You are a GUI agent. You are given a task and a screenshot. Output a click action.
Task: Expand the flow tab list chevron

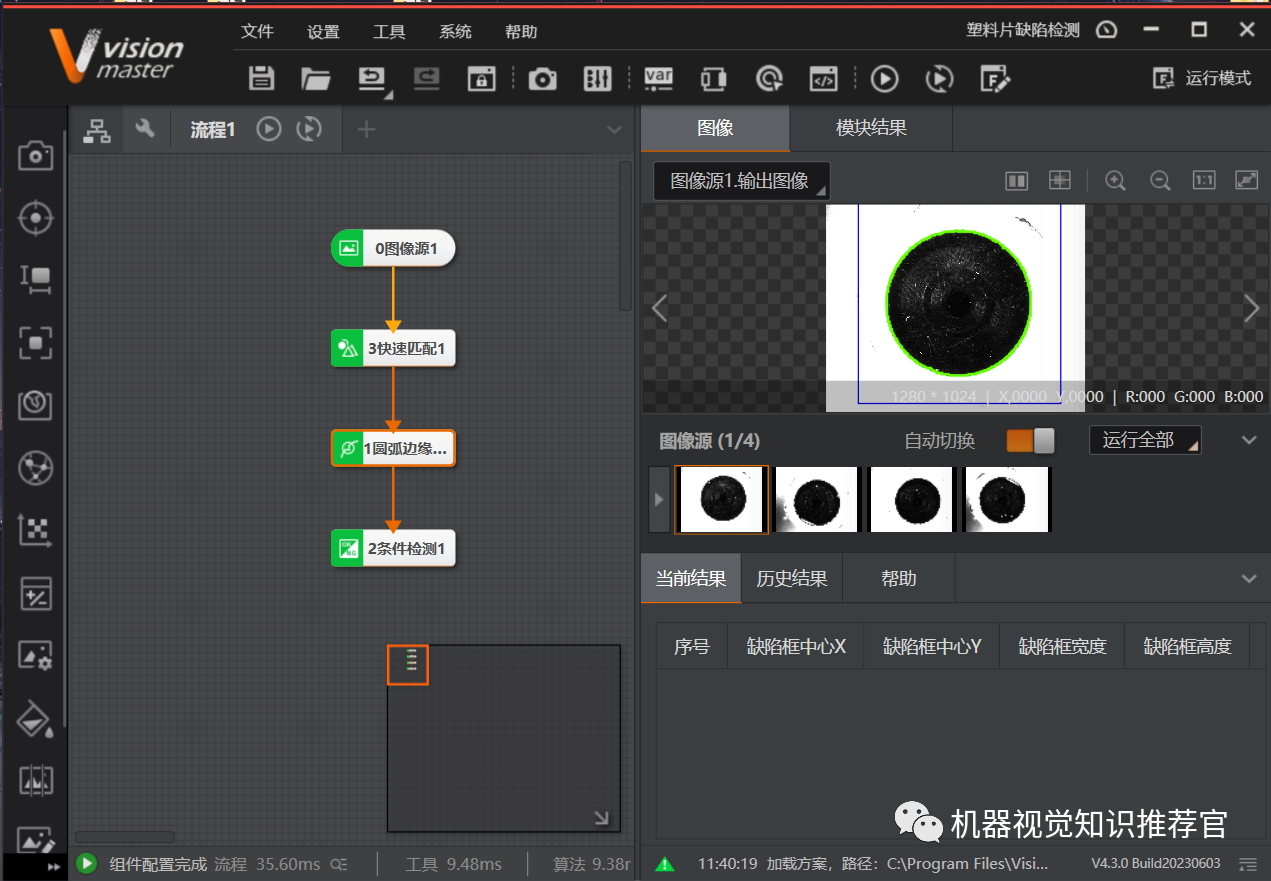[x=615, y=130]
